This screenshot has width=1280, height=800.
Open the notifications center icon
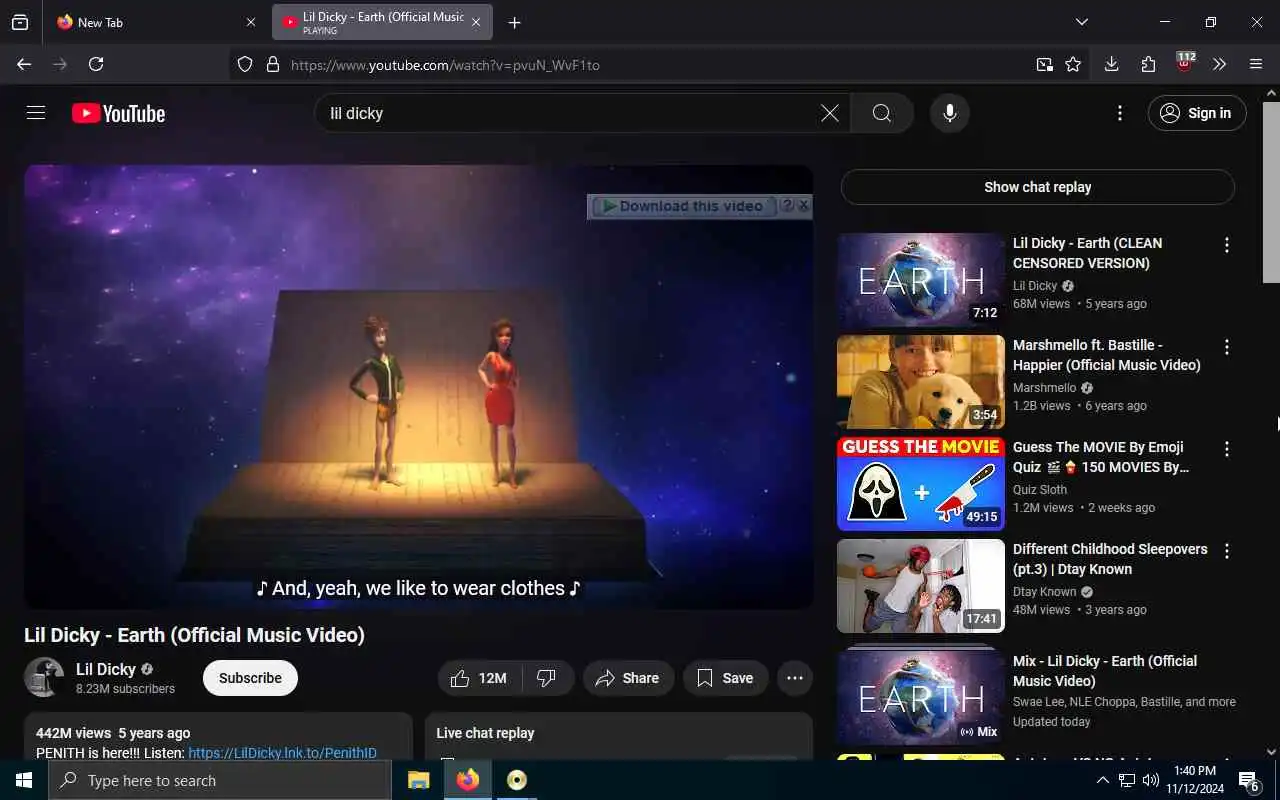tap(1249, 780)
